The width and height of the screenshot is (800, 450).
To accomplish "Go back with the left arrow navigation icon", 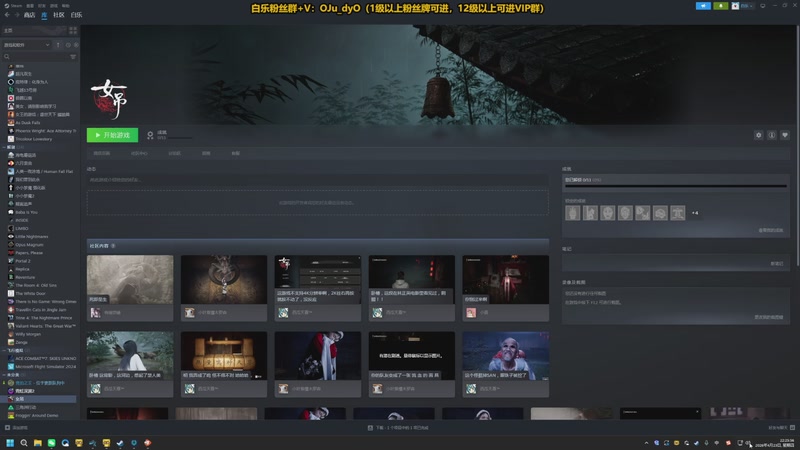I will (7, 15).
